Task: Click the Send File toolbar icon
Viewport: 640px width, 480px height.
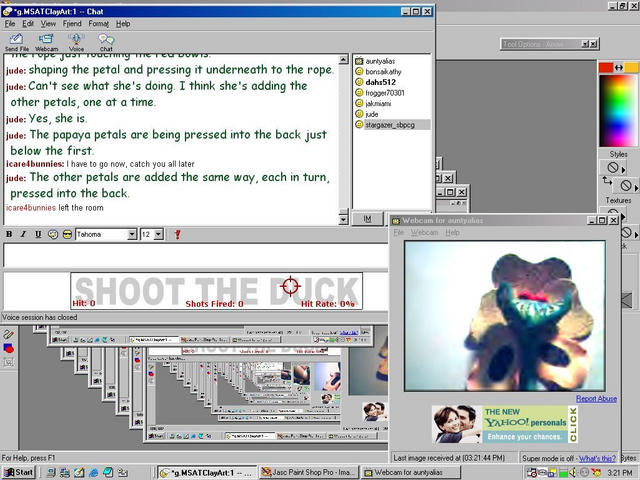Action: point(16,42)
